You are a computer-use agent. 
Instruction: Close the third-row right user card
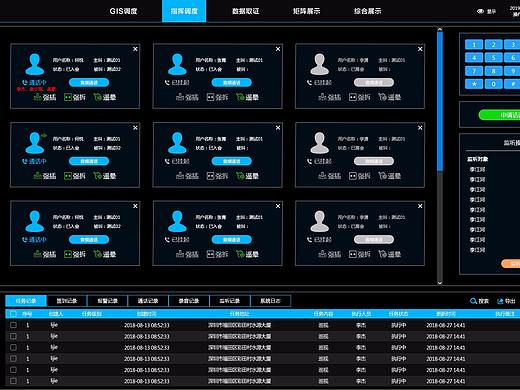tap(420, 206)
